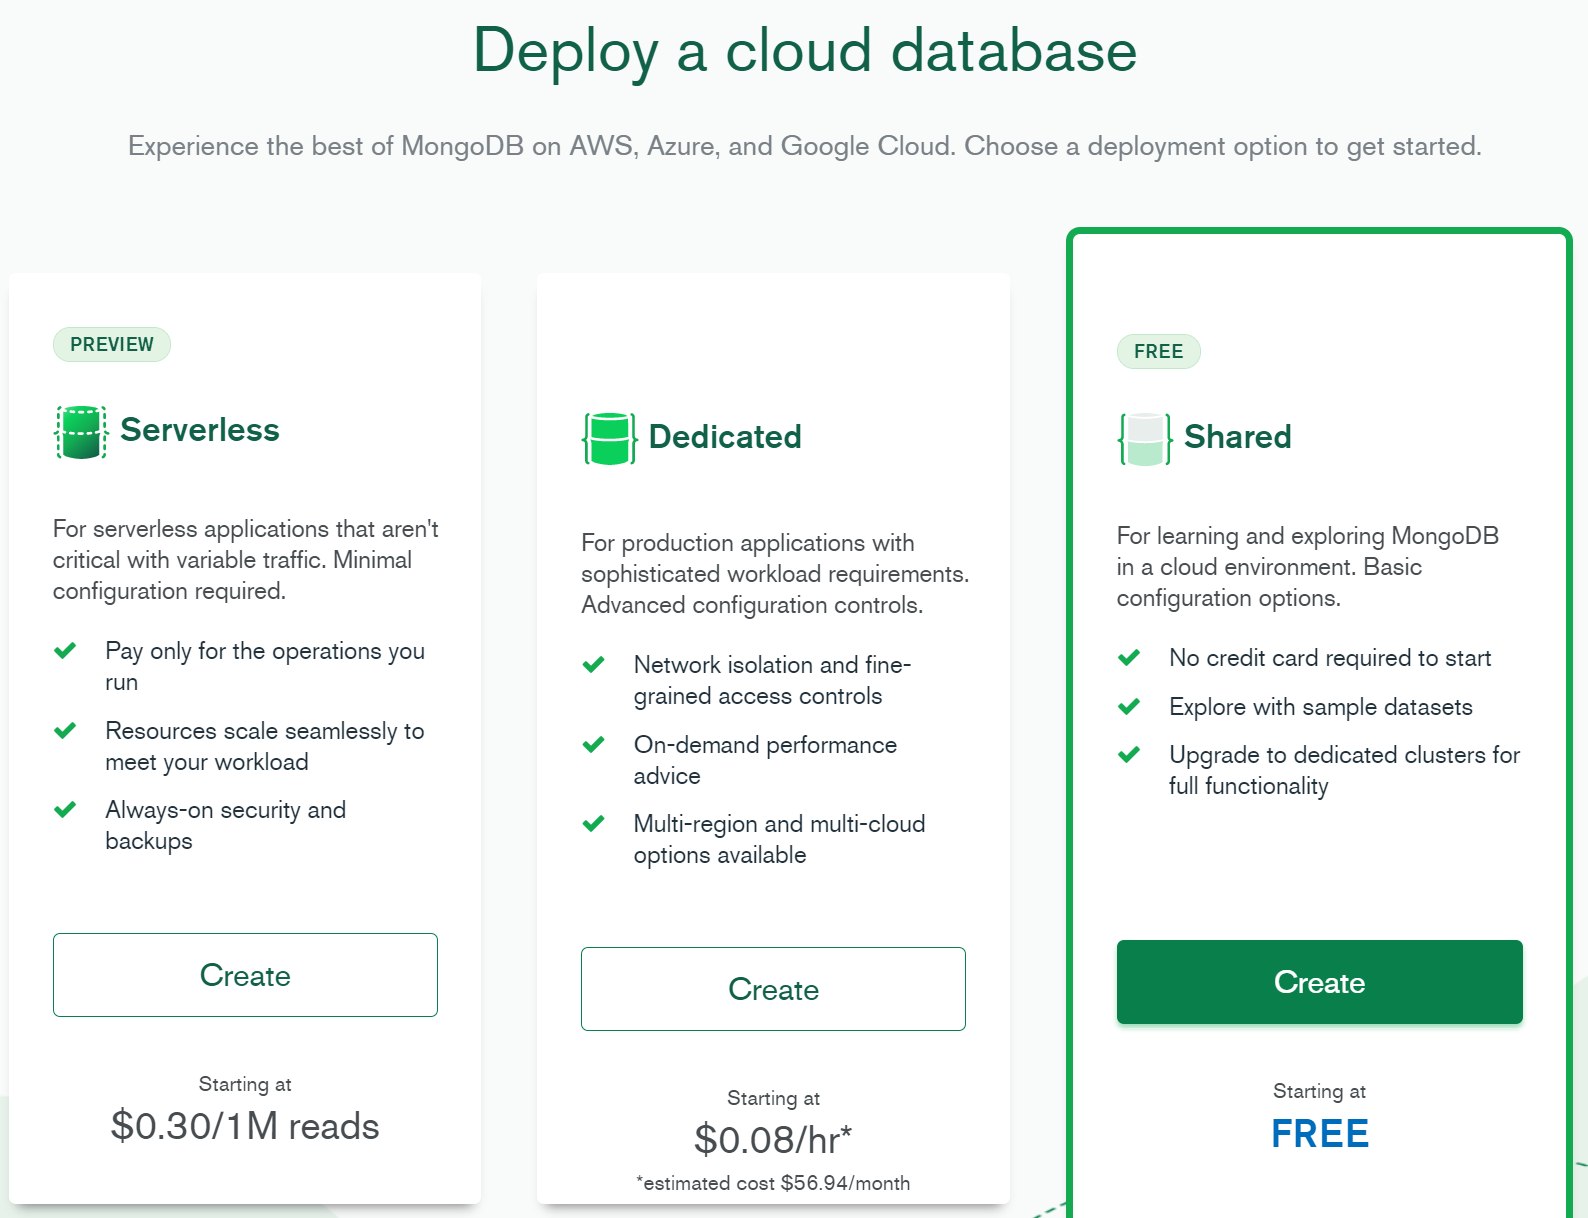The height and width of the screenshot is (1218, 1588).
Task: Click 'Always-on security and backups' text
Action: pyautogui.click(x=226, y=825)
